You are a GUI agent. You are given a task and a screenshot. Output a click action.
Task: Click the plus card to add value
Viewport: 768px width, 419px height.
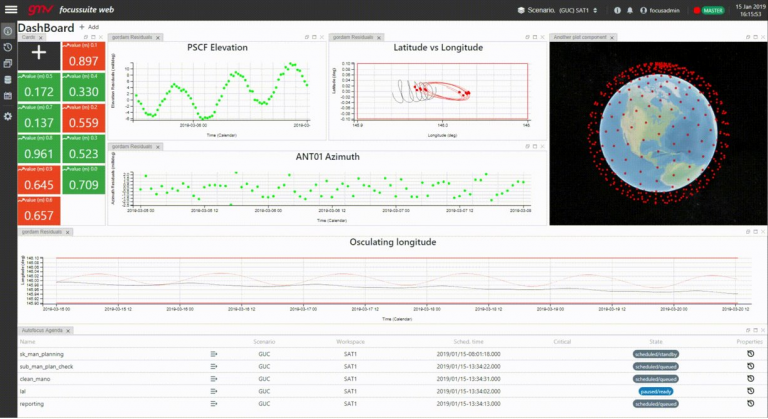[x=39, y=55]
